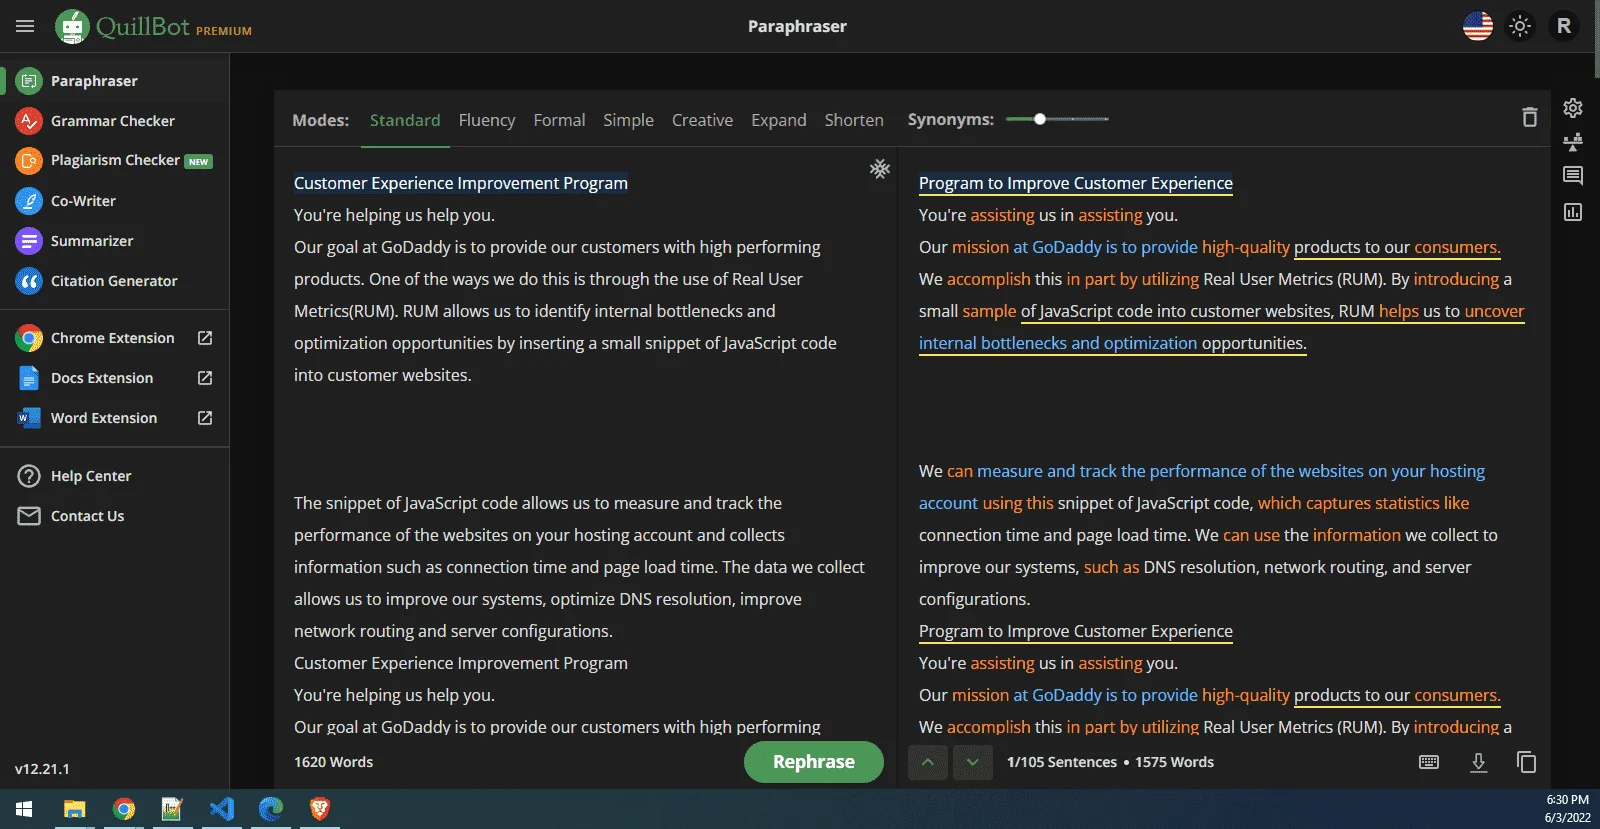Toggle light mode with the sun icon
Image resolution: width=1600 pixels, height=829 pixels.
(1520, 26)
